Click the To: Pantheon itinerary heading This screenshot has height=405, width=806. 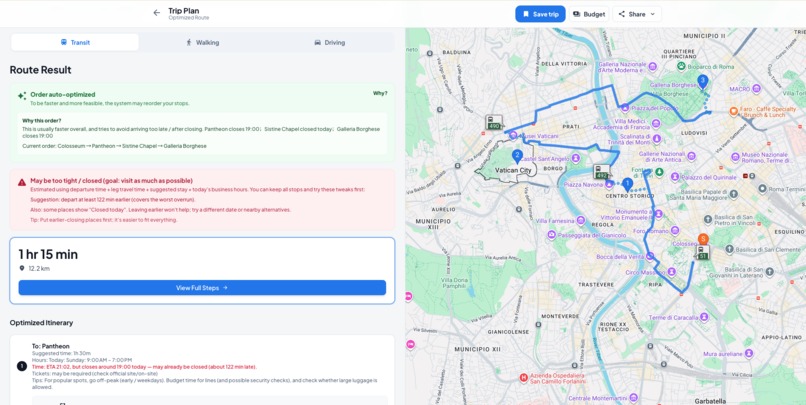50,346
